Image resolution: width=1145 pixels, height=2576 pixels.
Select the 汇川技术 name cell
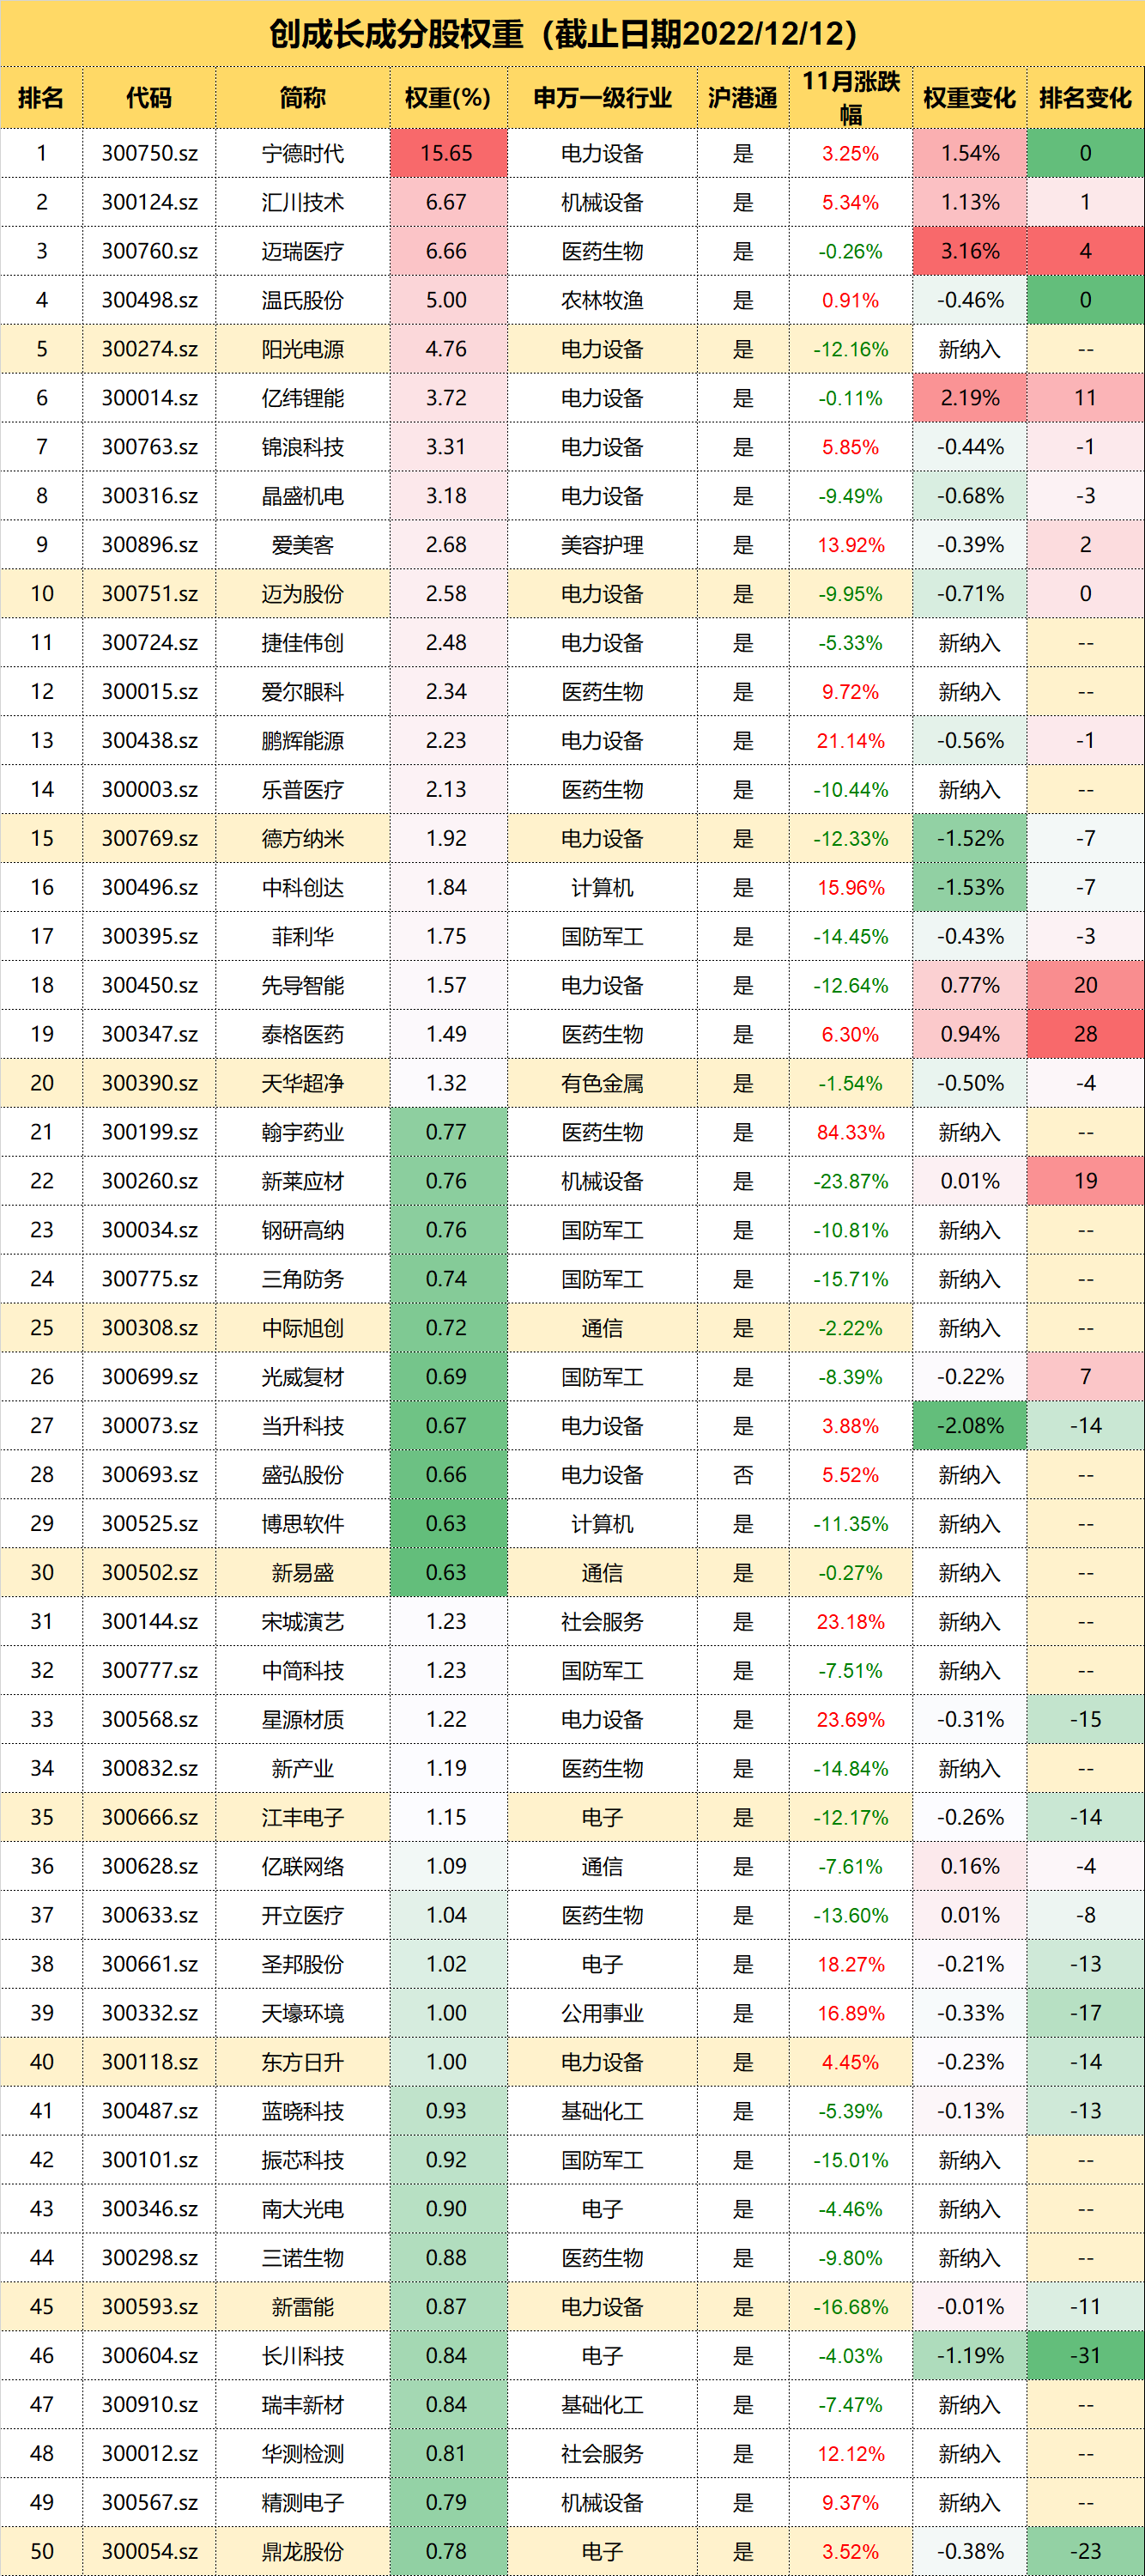point(302,202)
